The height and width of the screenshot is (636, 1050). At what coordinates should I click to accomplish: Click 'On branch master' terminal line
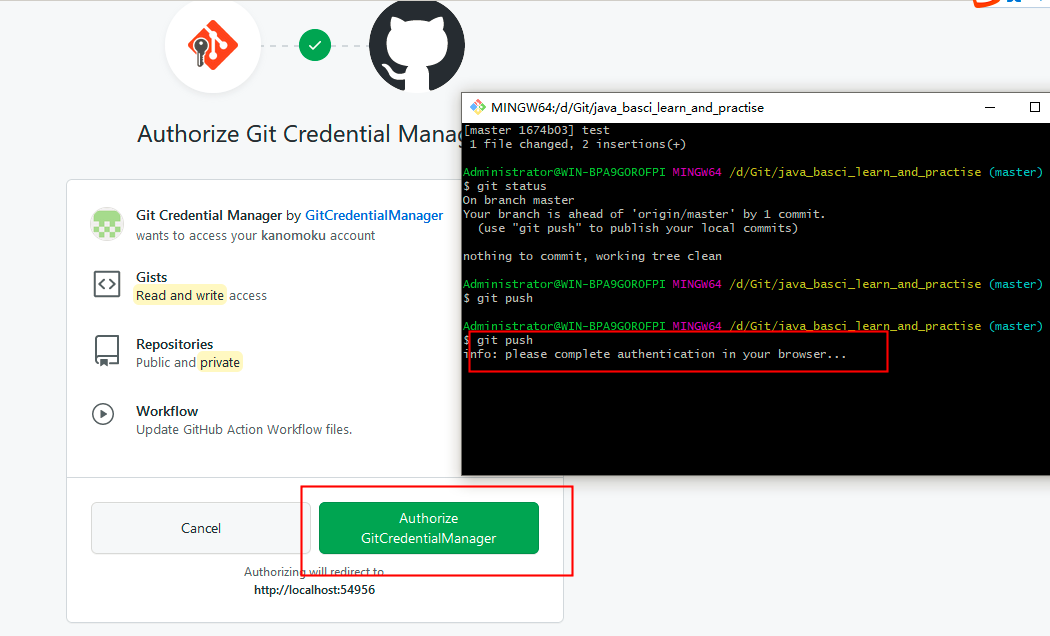(x=518, y=200)
